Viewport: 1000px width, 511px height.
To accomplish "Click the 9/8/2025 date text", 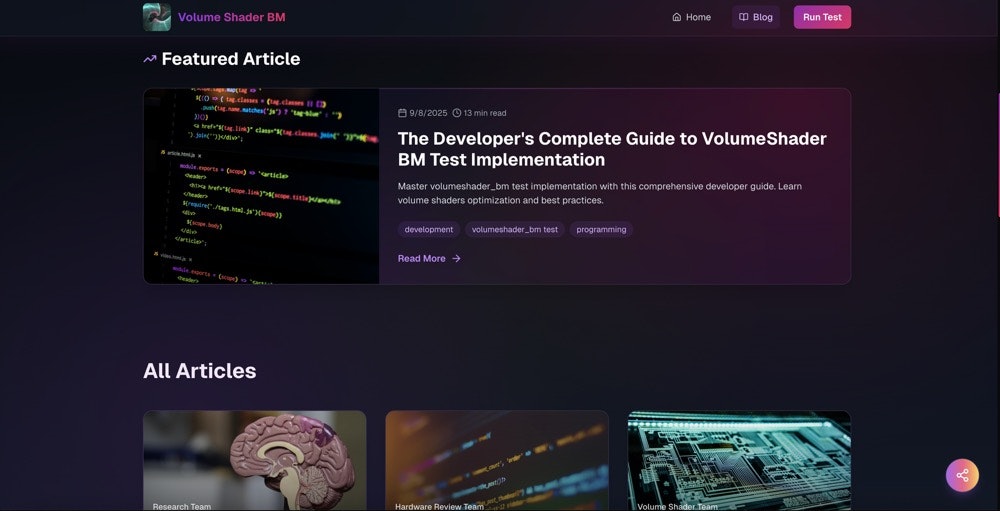I will point(429,113).
